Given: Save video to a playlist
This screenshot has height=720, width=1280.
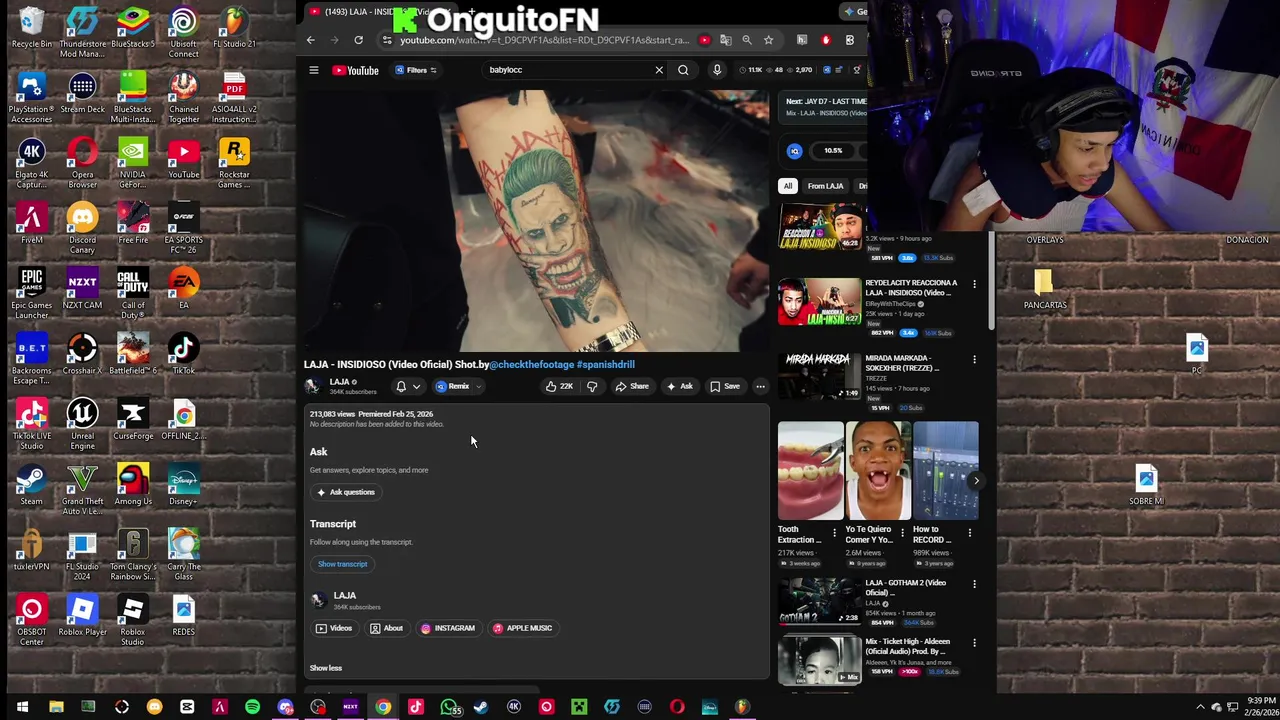Looking at the screenshot, I should [725, 386].
